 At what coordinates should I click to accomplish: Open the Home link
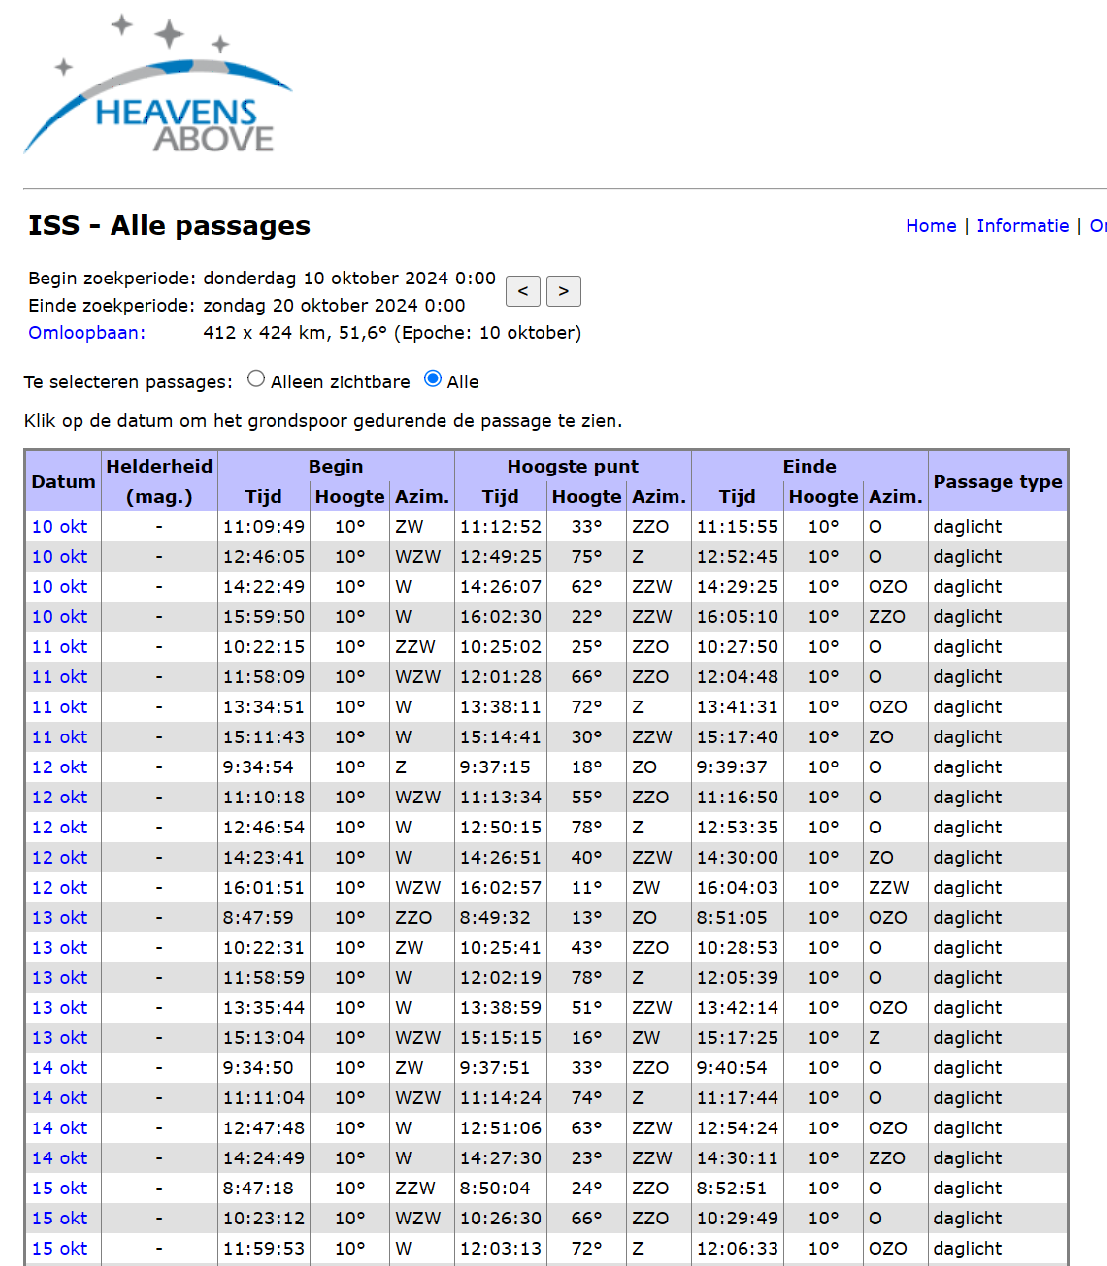tap(931, 226)
